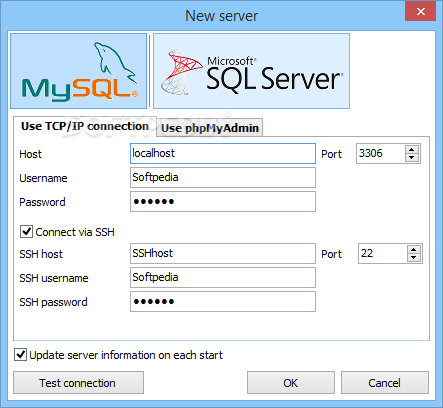
Task: Focus the SSH username field
Action: [223, 278]
